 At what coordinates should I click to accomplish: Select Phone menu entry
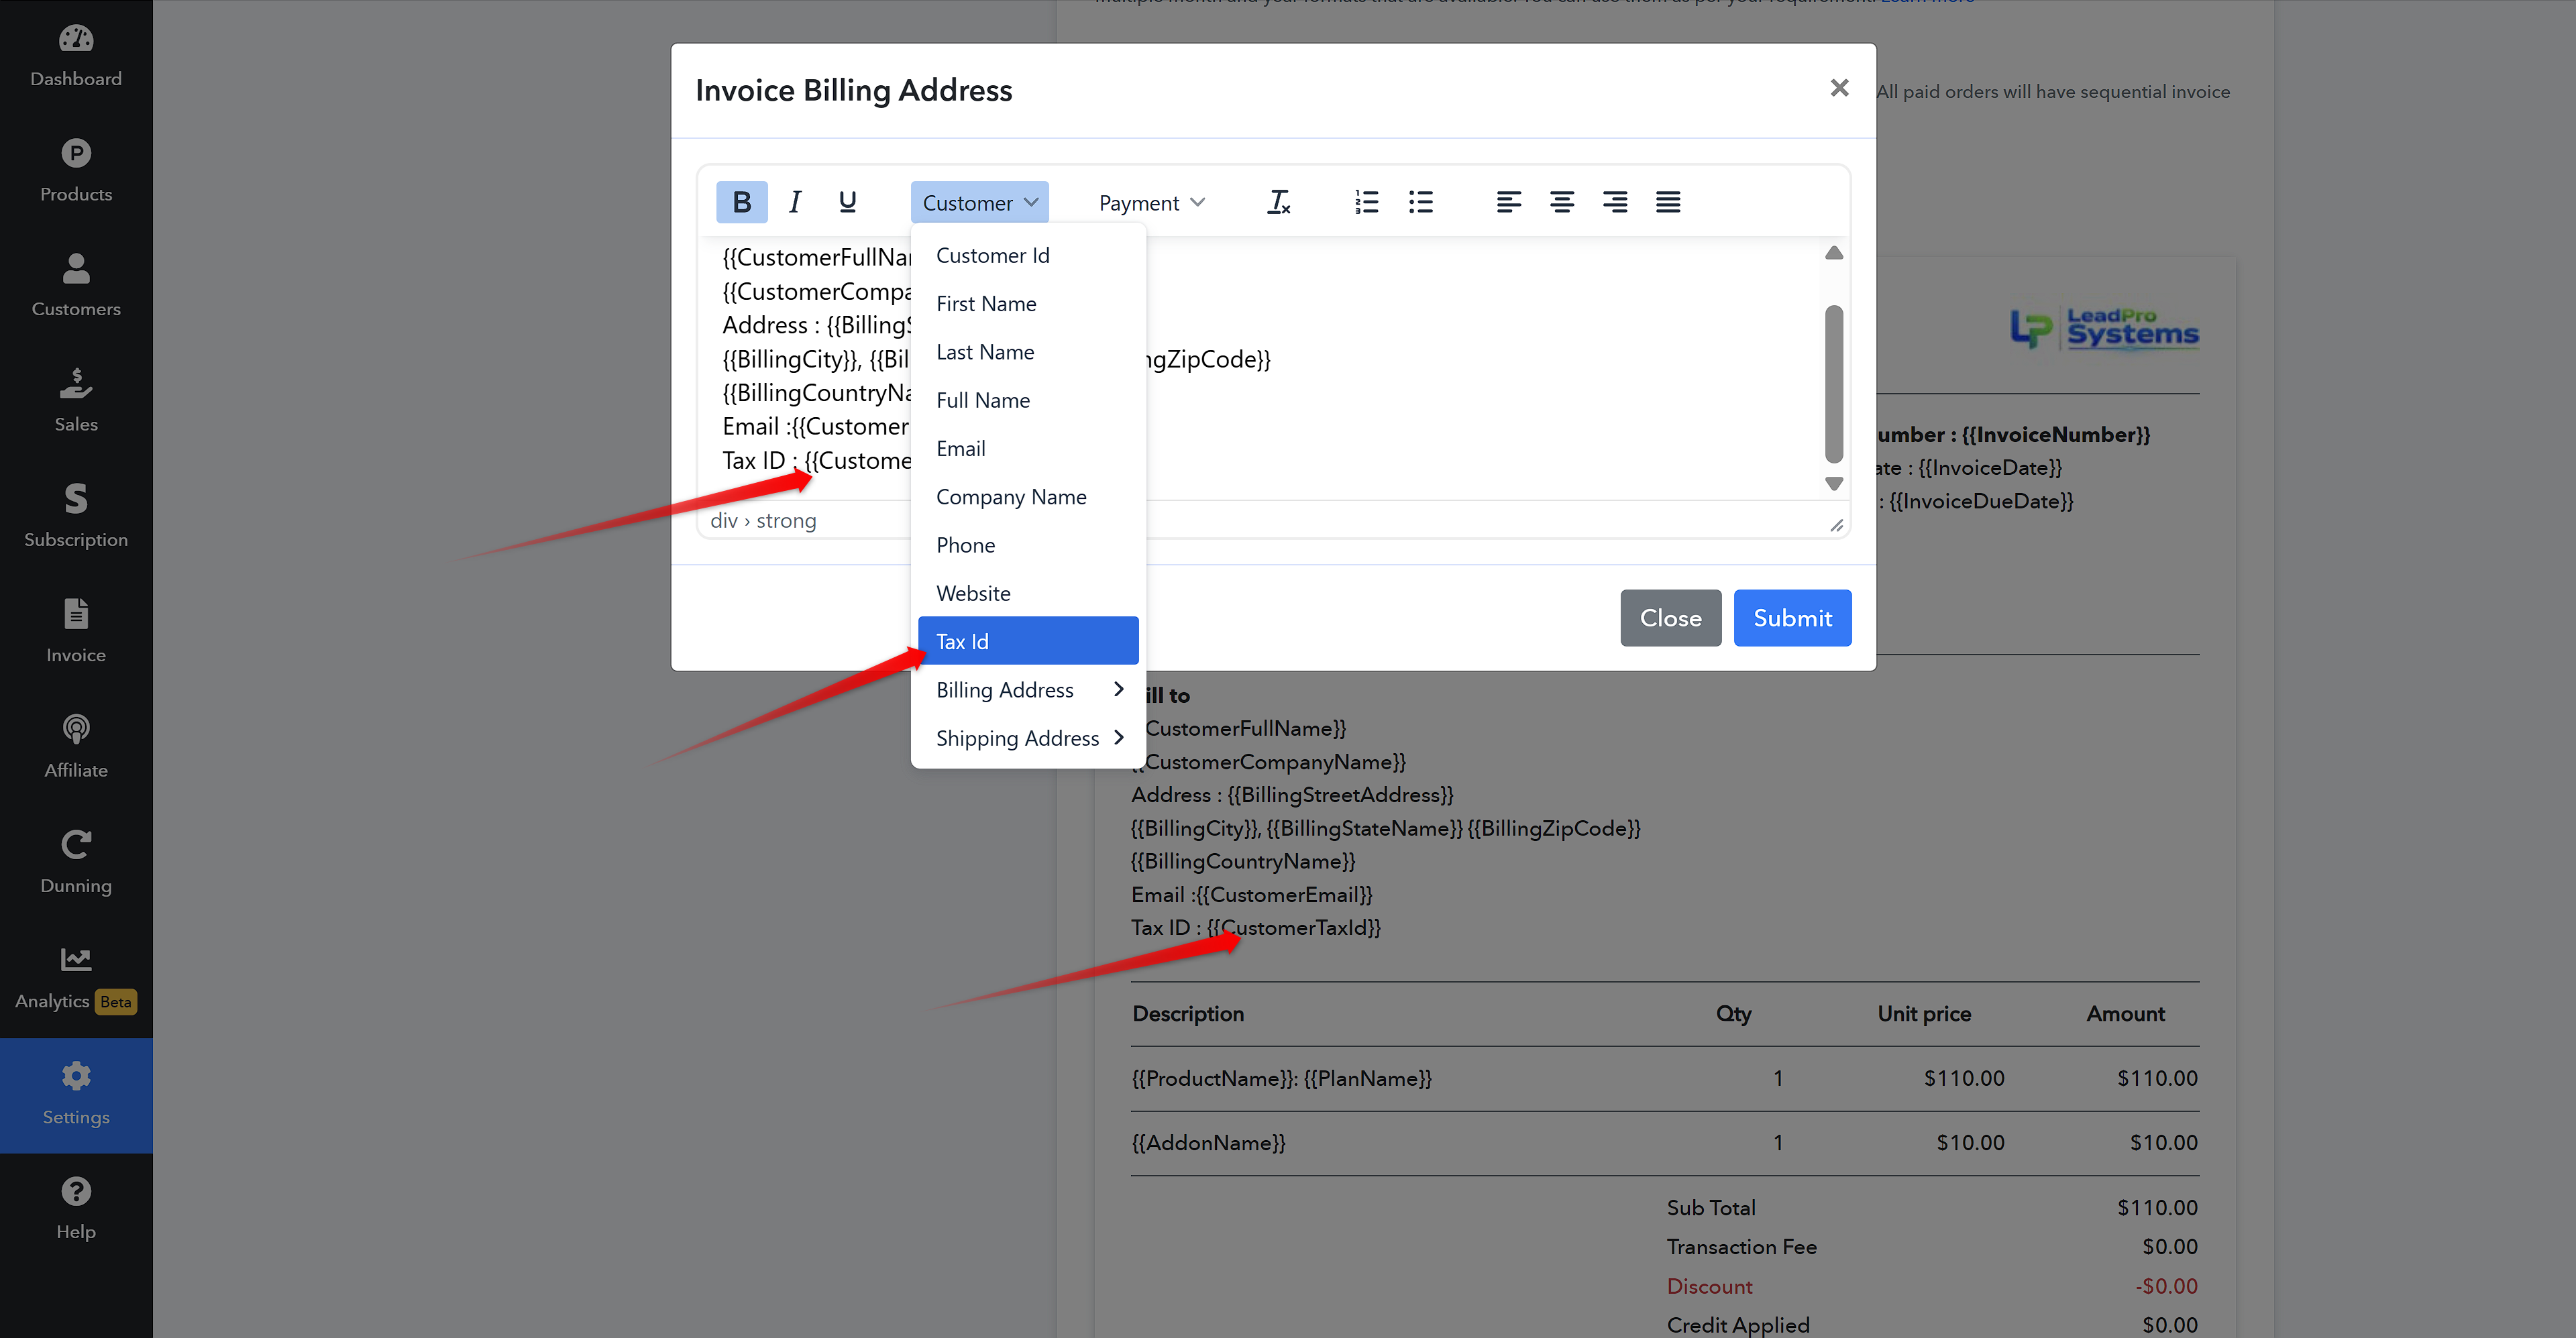click(x=1028, y=545)
